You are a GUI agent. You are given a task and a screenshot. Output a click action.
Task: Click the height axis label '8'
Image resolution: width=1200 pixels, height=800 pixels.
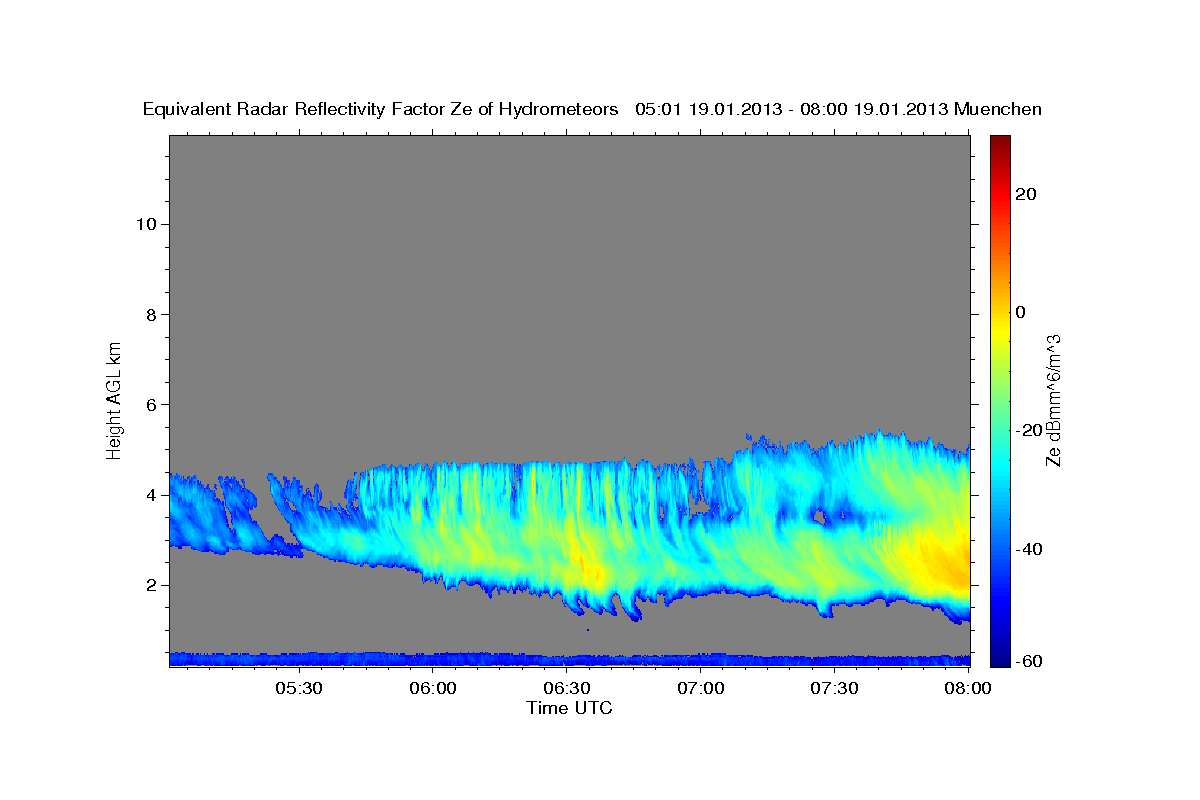[x=151, y=314]
